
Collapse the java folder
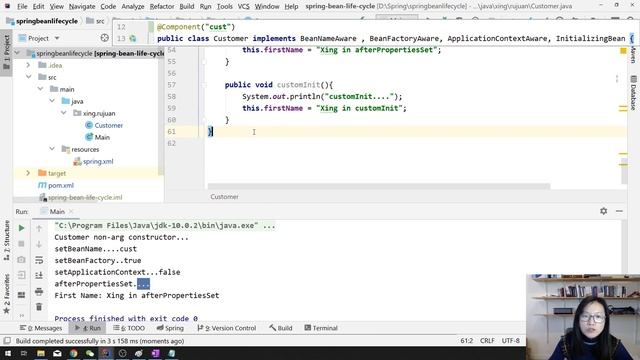52,100
